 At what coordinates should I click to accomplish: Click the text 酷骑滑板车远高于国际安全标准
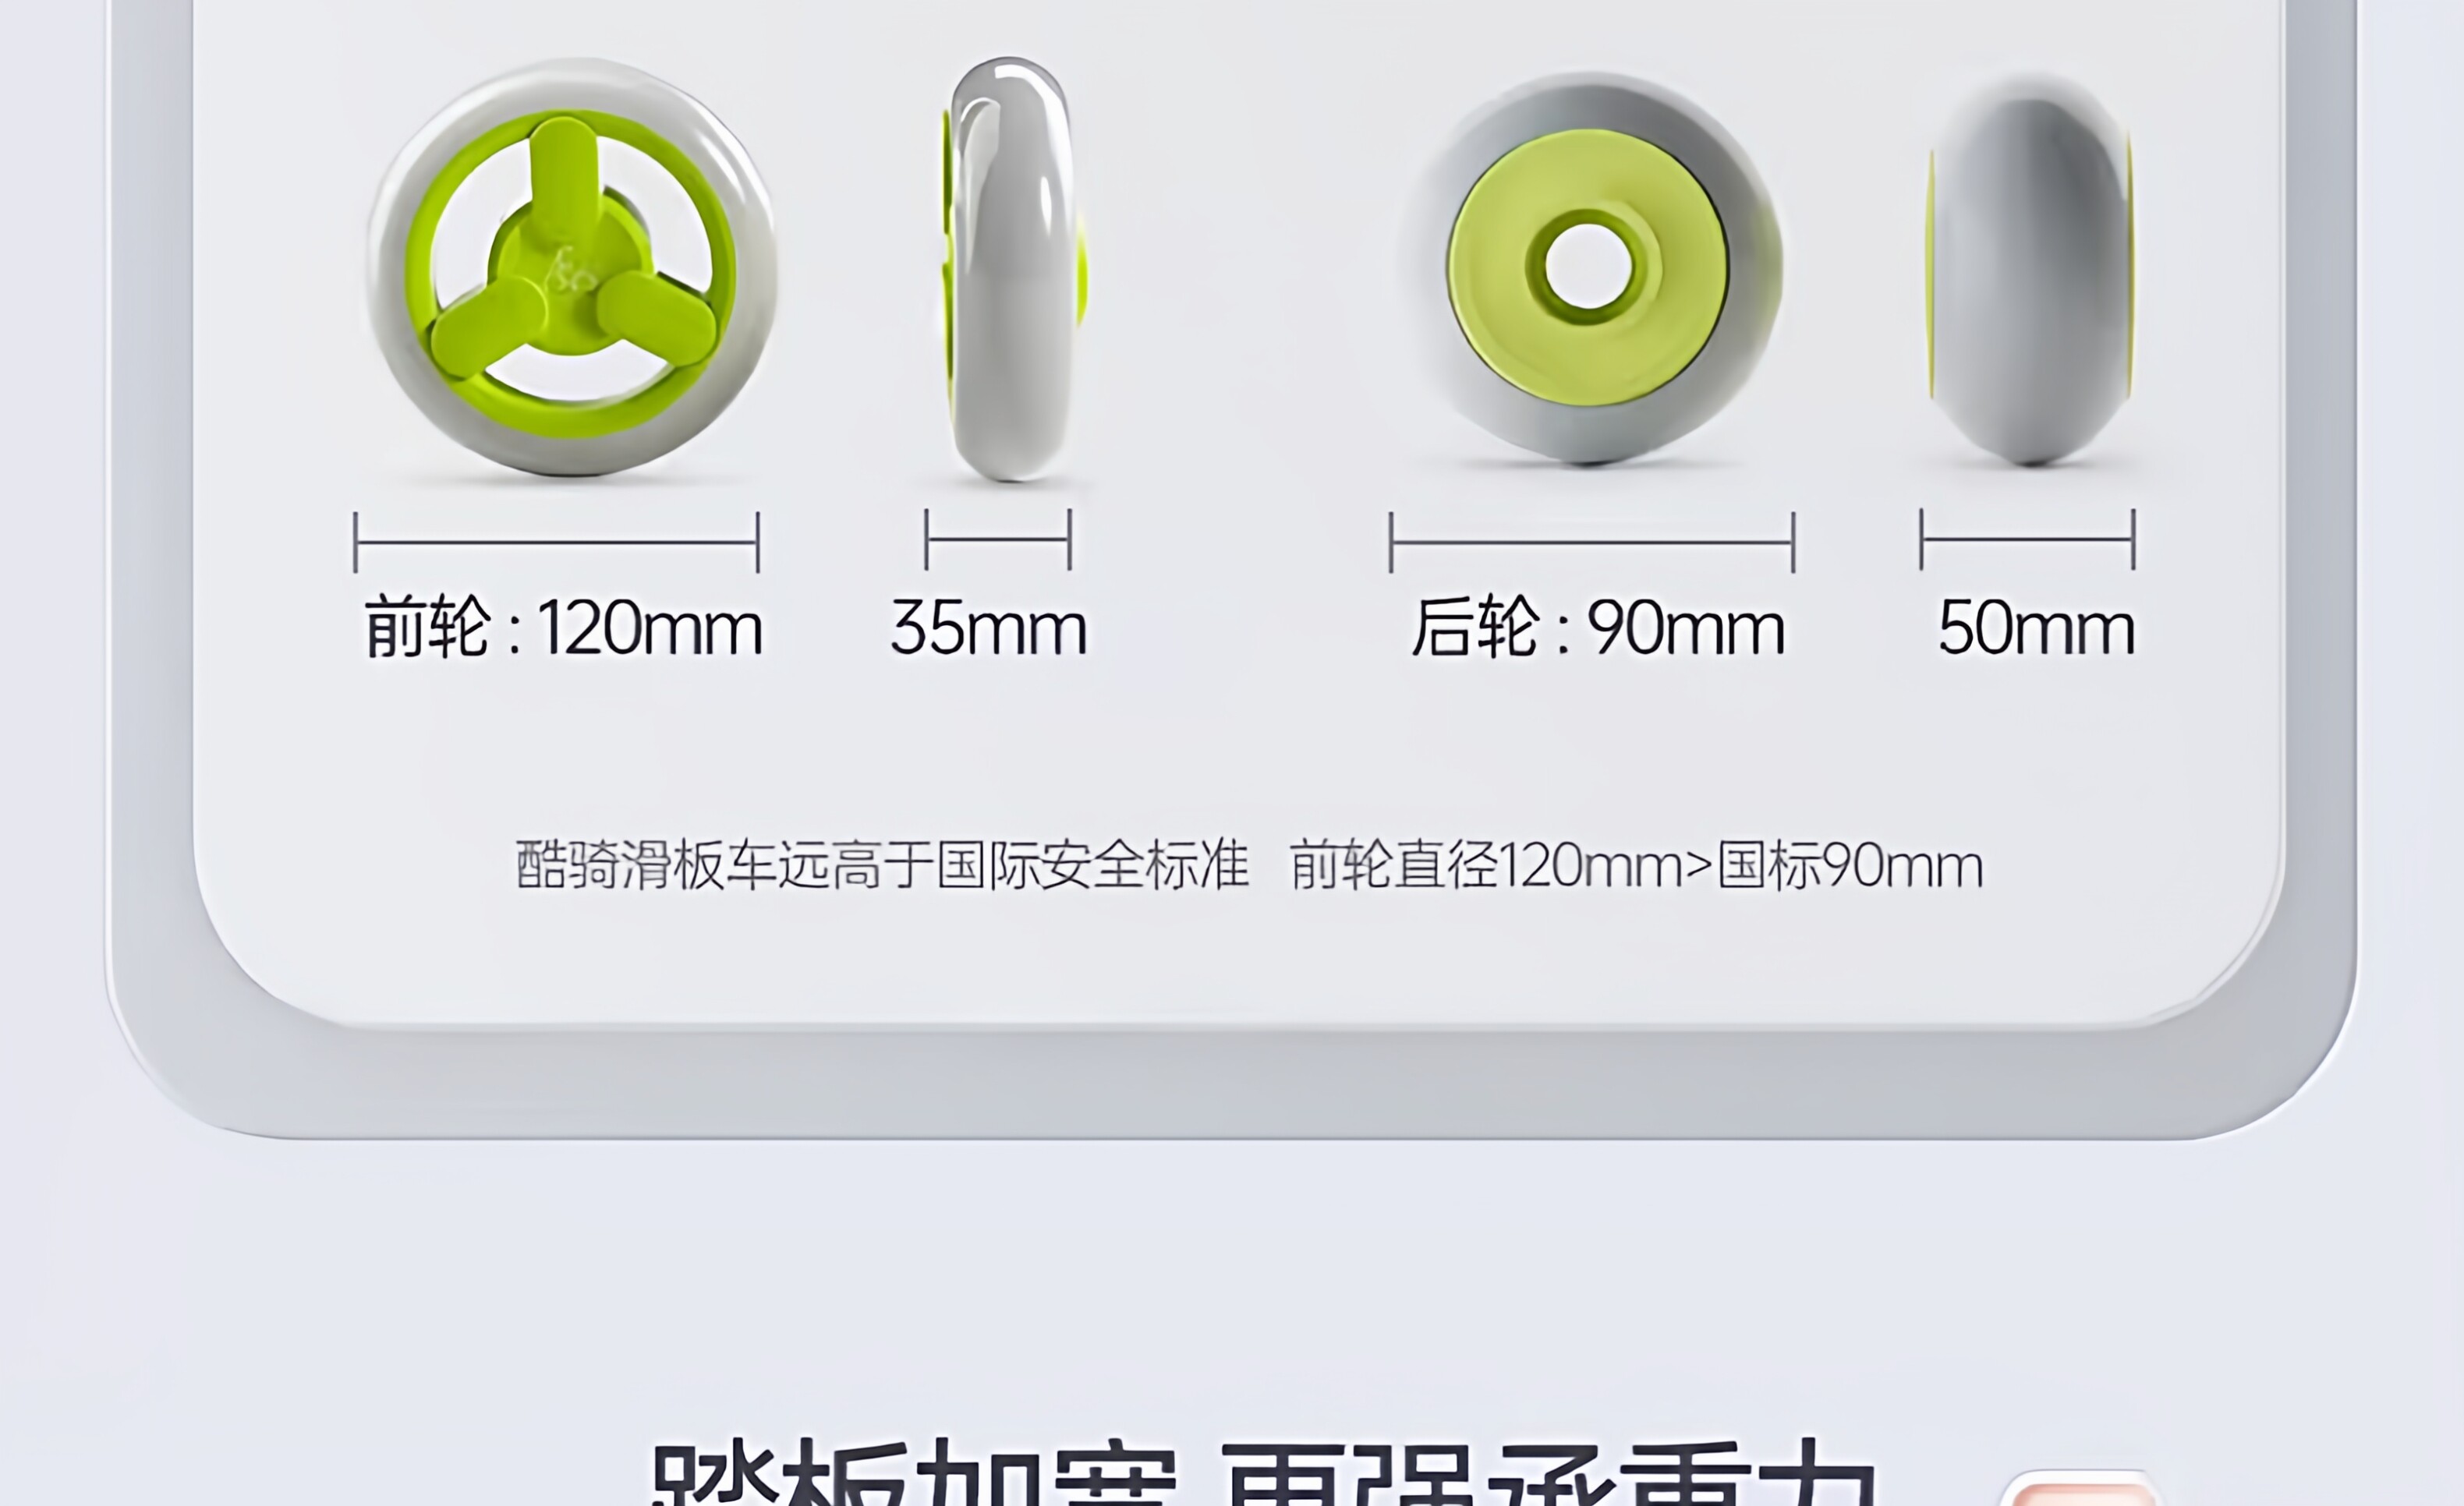[882, 865]
